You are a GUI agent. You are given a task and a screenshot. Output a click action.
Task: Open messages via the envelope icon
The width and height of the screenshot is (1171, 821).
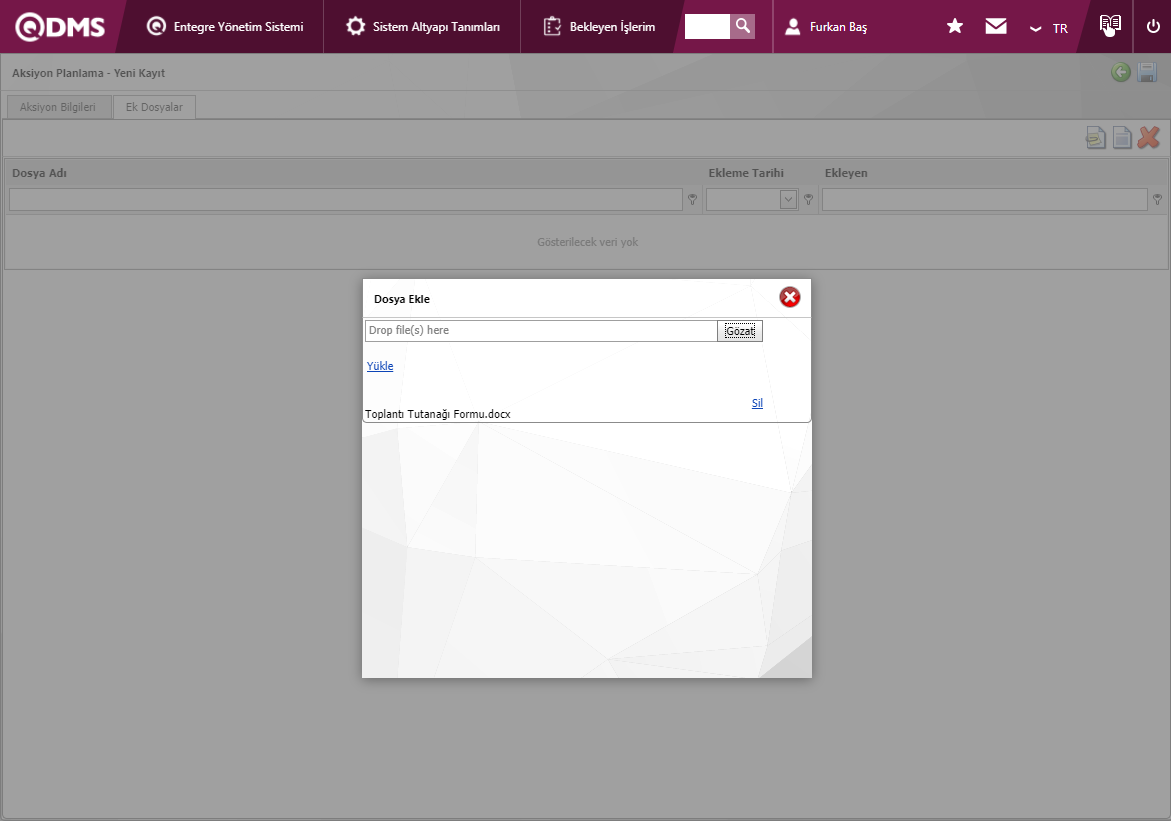(x=996, y=27)
